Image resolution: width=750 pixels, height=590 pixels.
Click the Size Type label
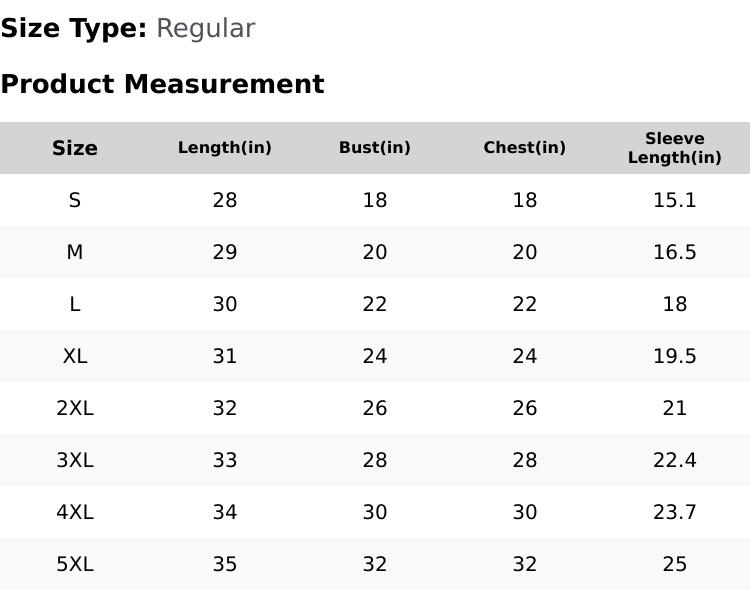pos(73,29)
